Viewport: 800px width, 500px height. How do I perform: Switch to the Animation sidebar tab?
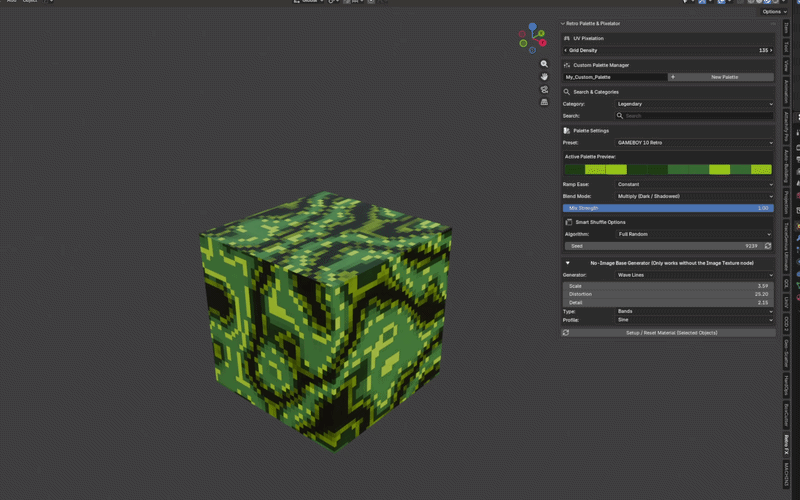(786, 92)
